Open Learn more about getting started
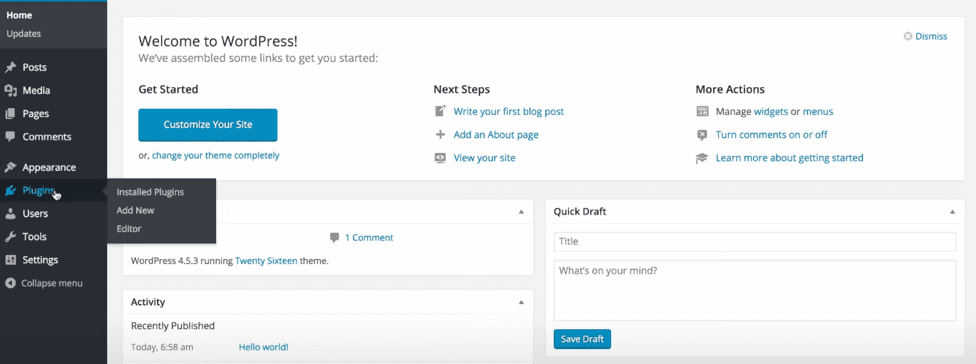The width and height of the screenshot is (976, 364). [x=789, y=158]
